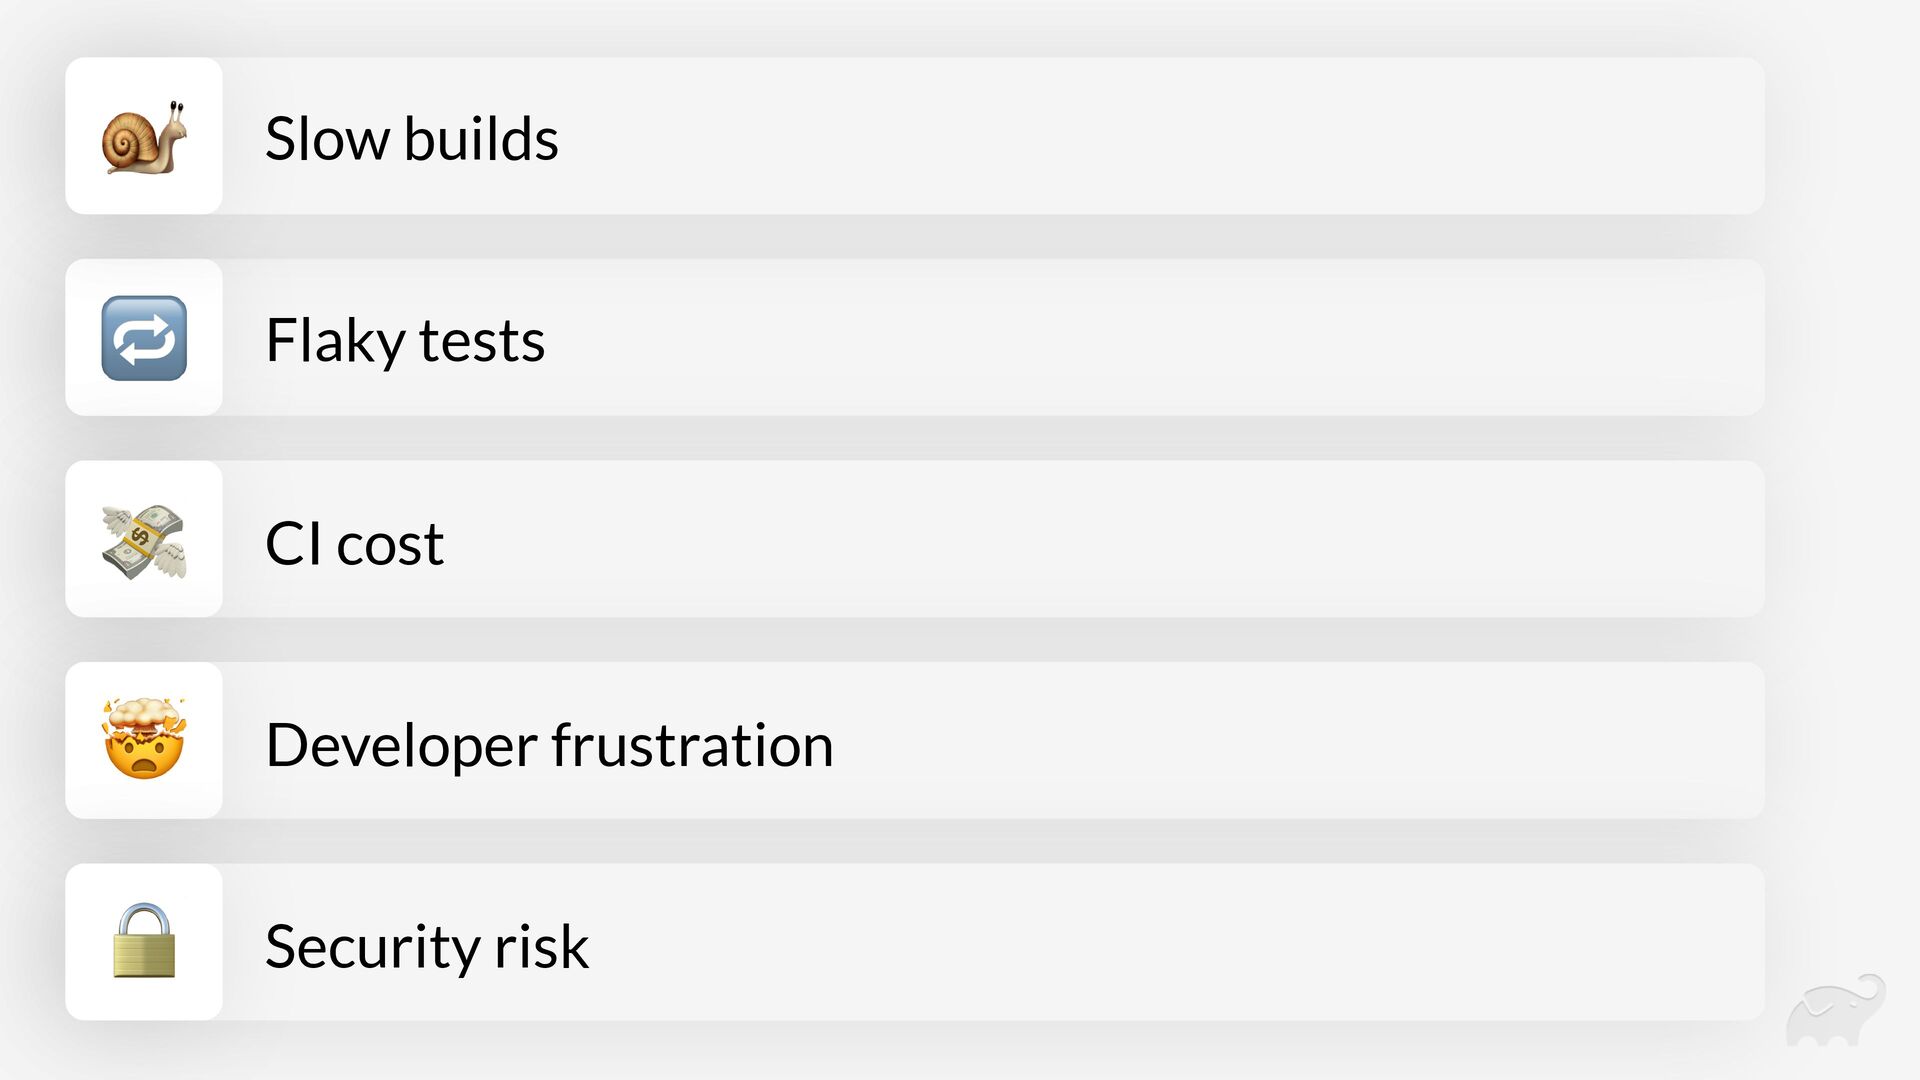Select the 'Security risk' text label
Screen dimensions: 1920x1080
pos(427,946)
